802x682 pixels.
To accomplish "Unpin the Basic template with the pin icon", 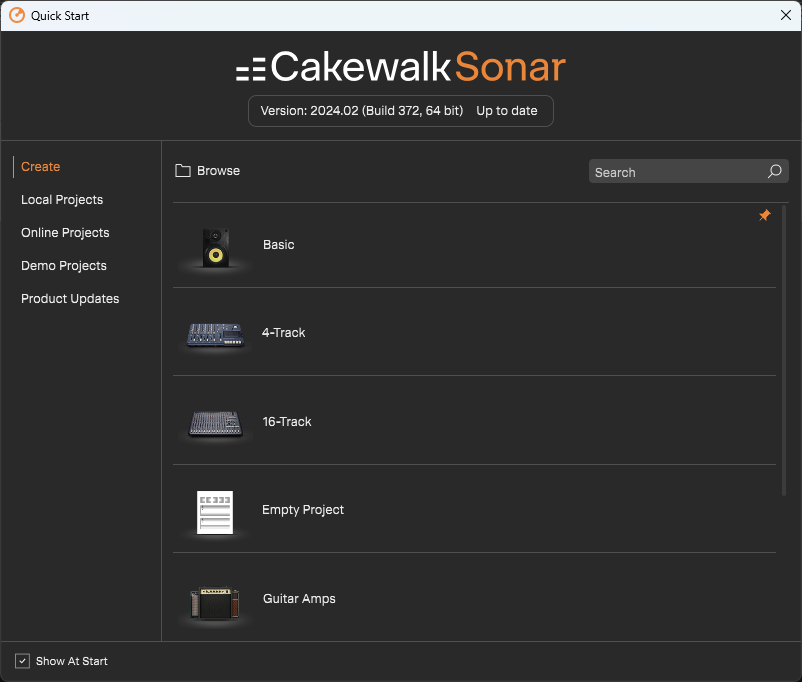I will tap(765, 215).
